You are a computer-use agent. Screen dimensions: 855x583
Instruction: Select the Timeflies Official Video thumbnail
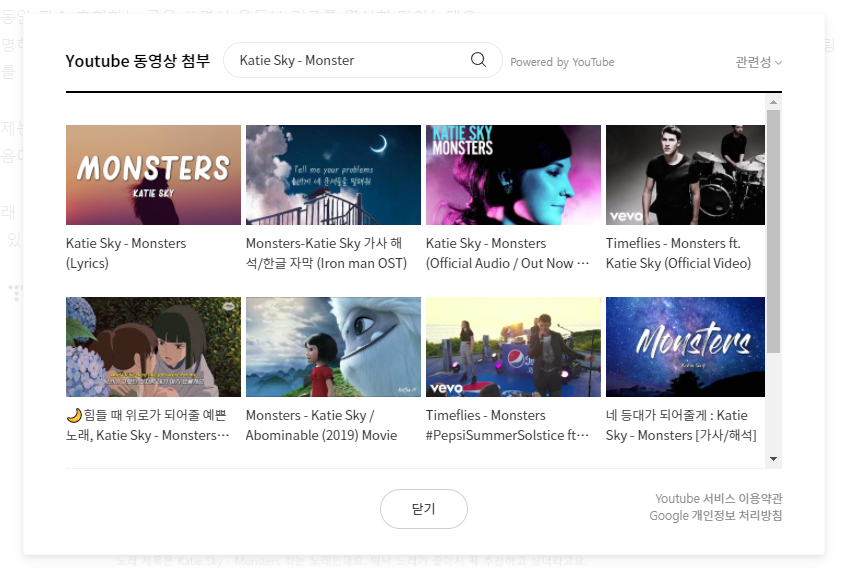(685, 175)
